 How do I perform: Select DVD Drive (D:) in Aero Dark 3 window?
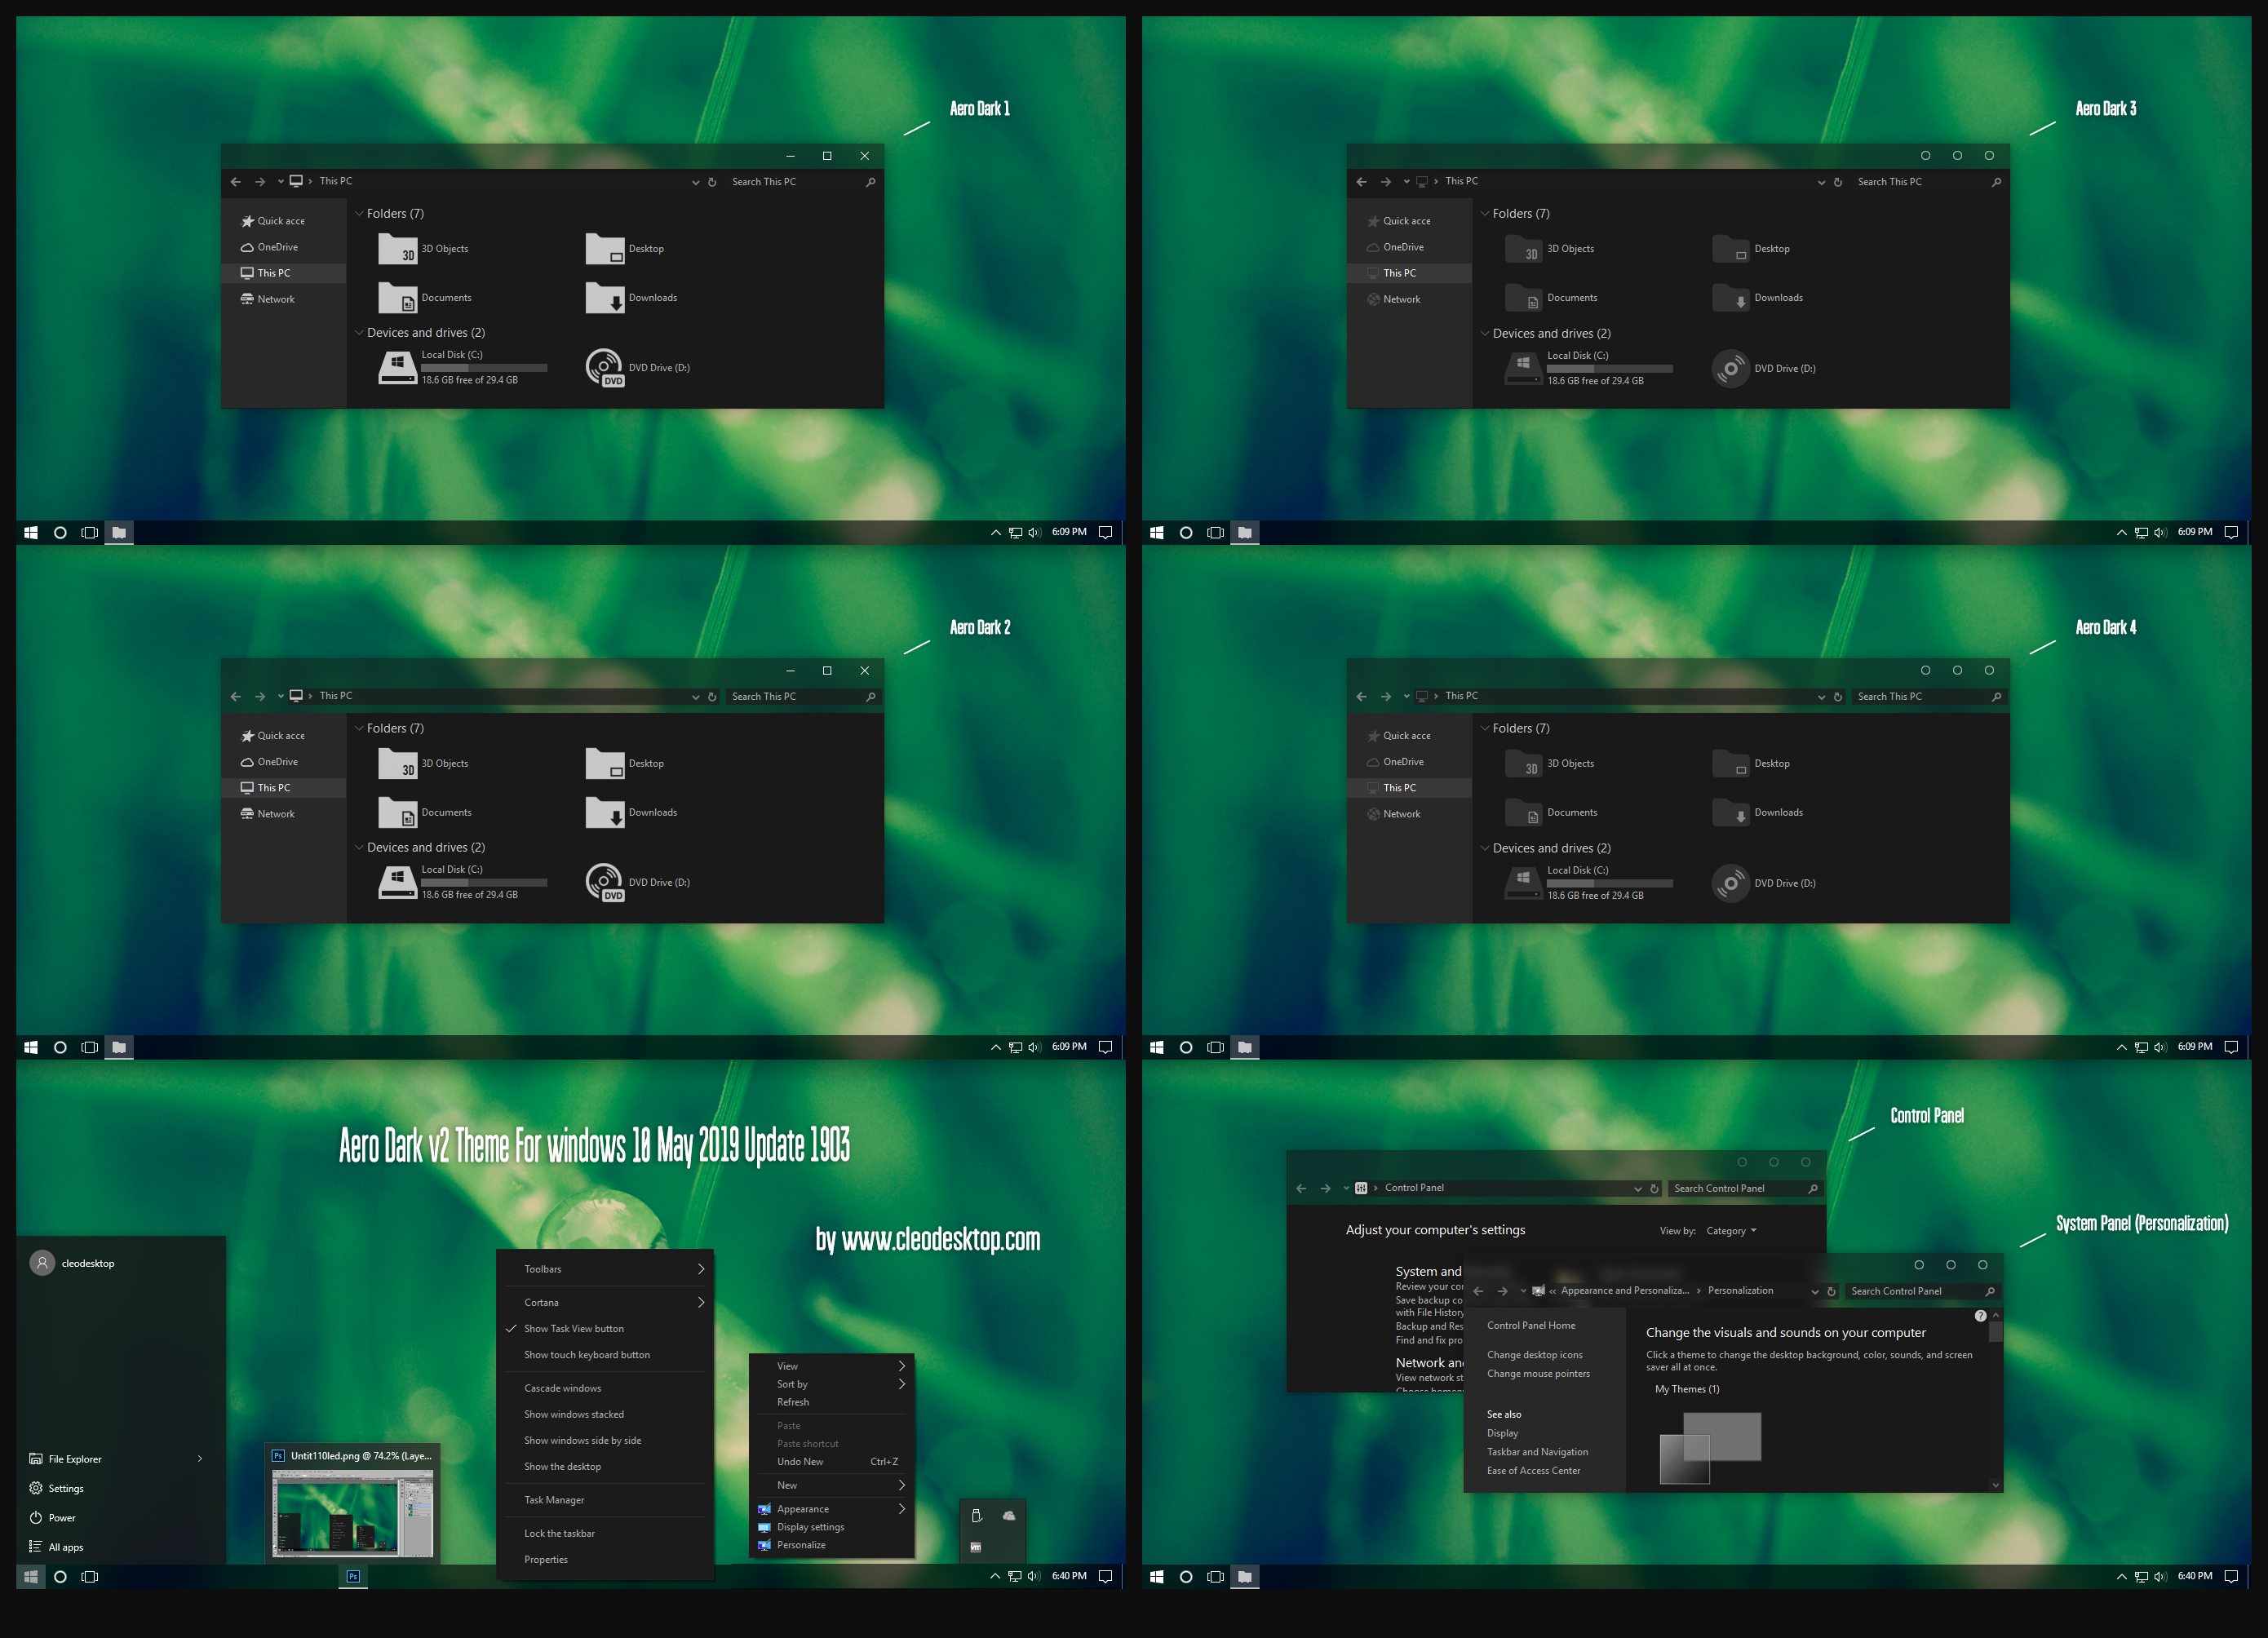[x=1763, y=369]
